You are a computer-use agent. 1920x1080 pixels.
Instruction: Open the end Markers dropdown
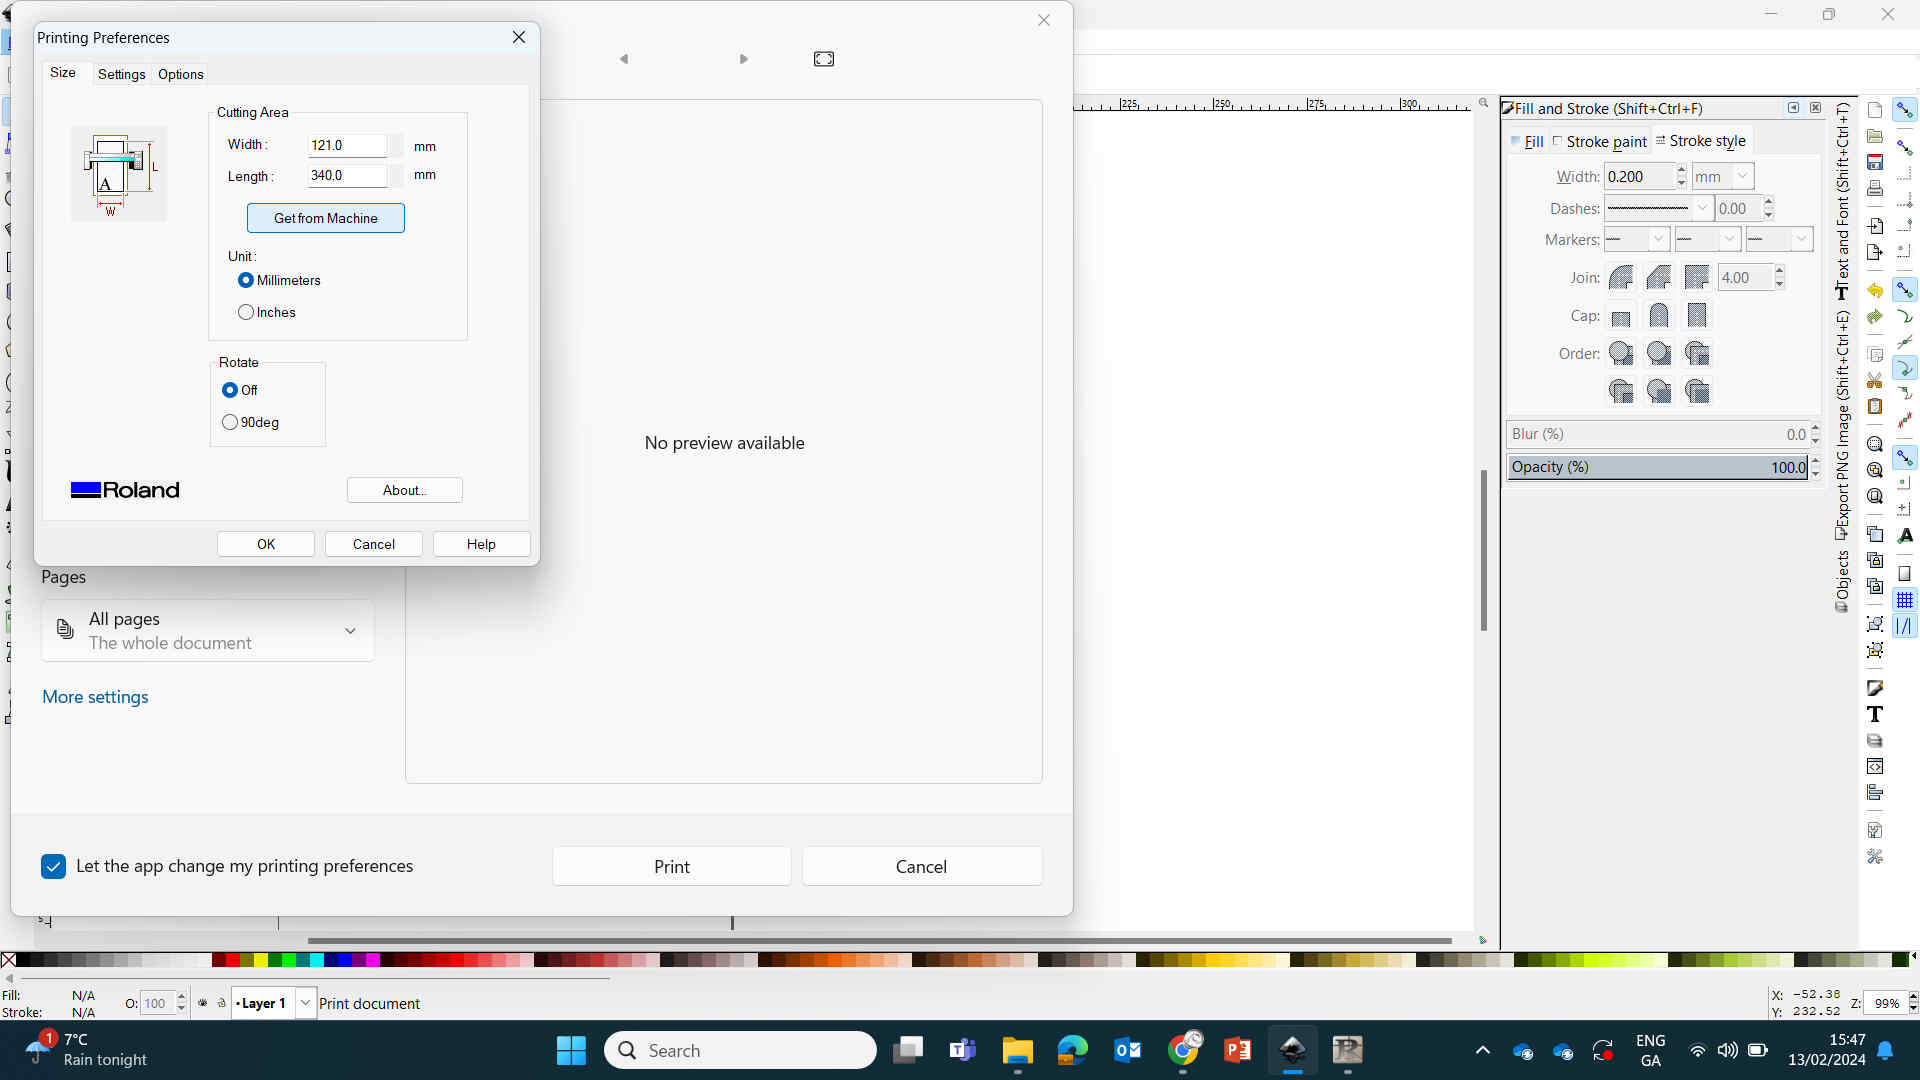1779,239
